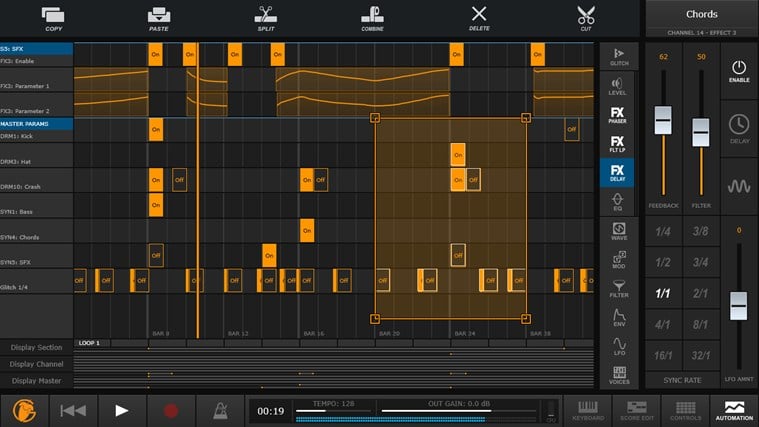This screenshot has height=427, width=759.
Task: Click the metronome icon
Action: 218,410
